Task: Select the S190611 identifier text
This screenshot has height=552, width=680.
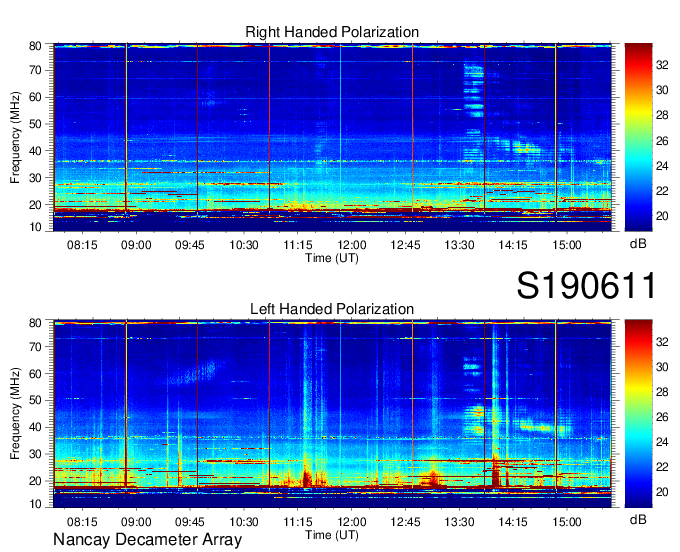Action: (586, 286)
